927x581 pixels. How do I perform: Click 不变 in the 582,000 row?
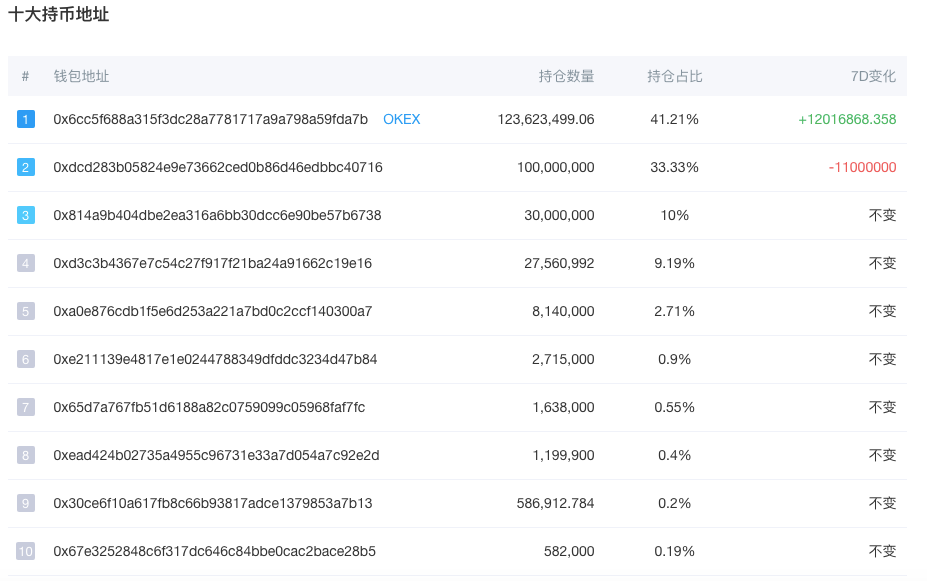point(883,551)
